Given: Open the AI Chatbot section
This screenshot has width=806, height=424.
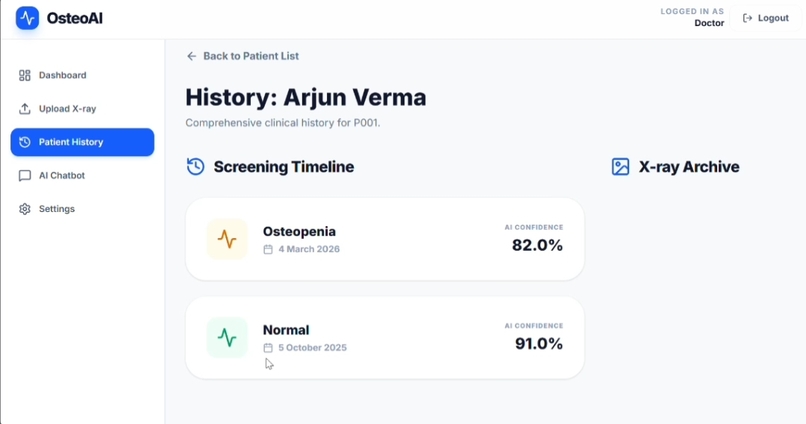Looking at the screenshot, I should [x=82, y=176].
